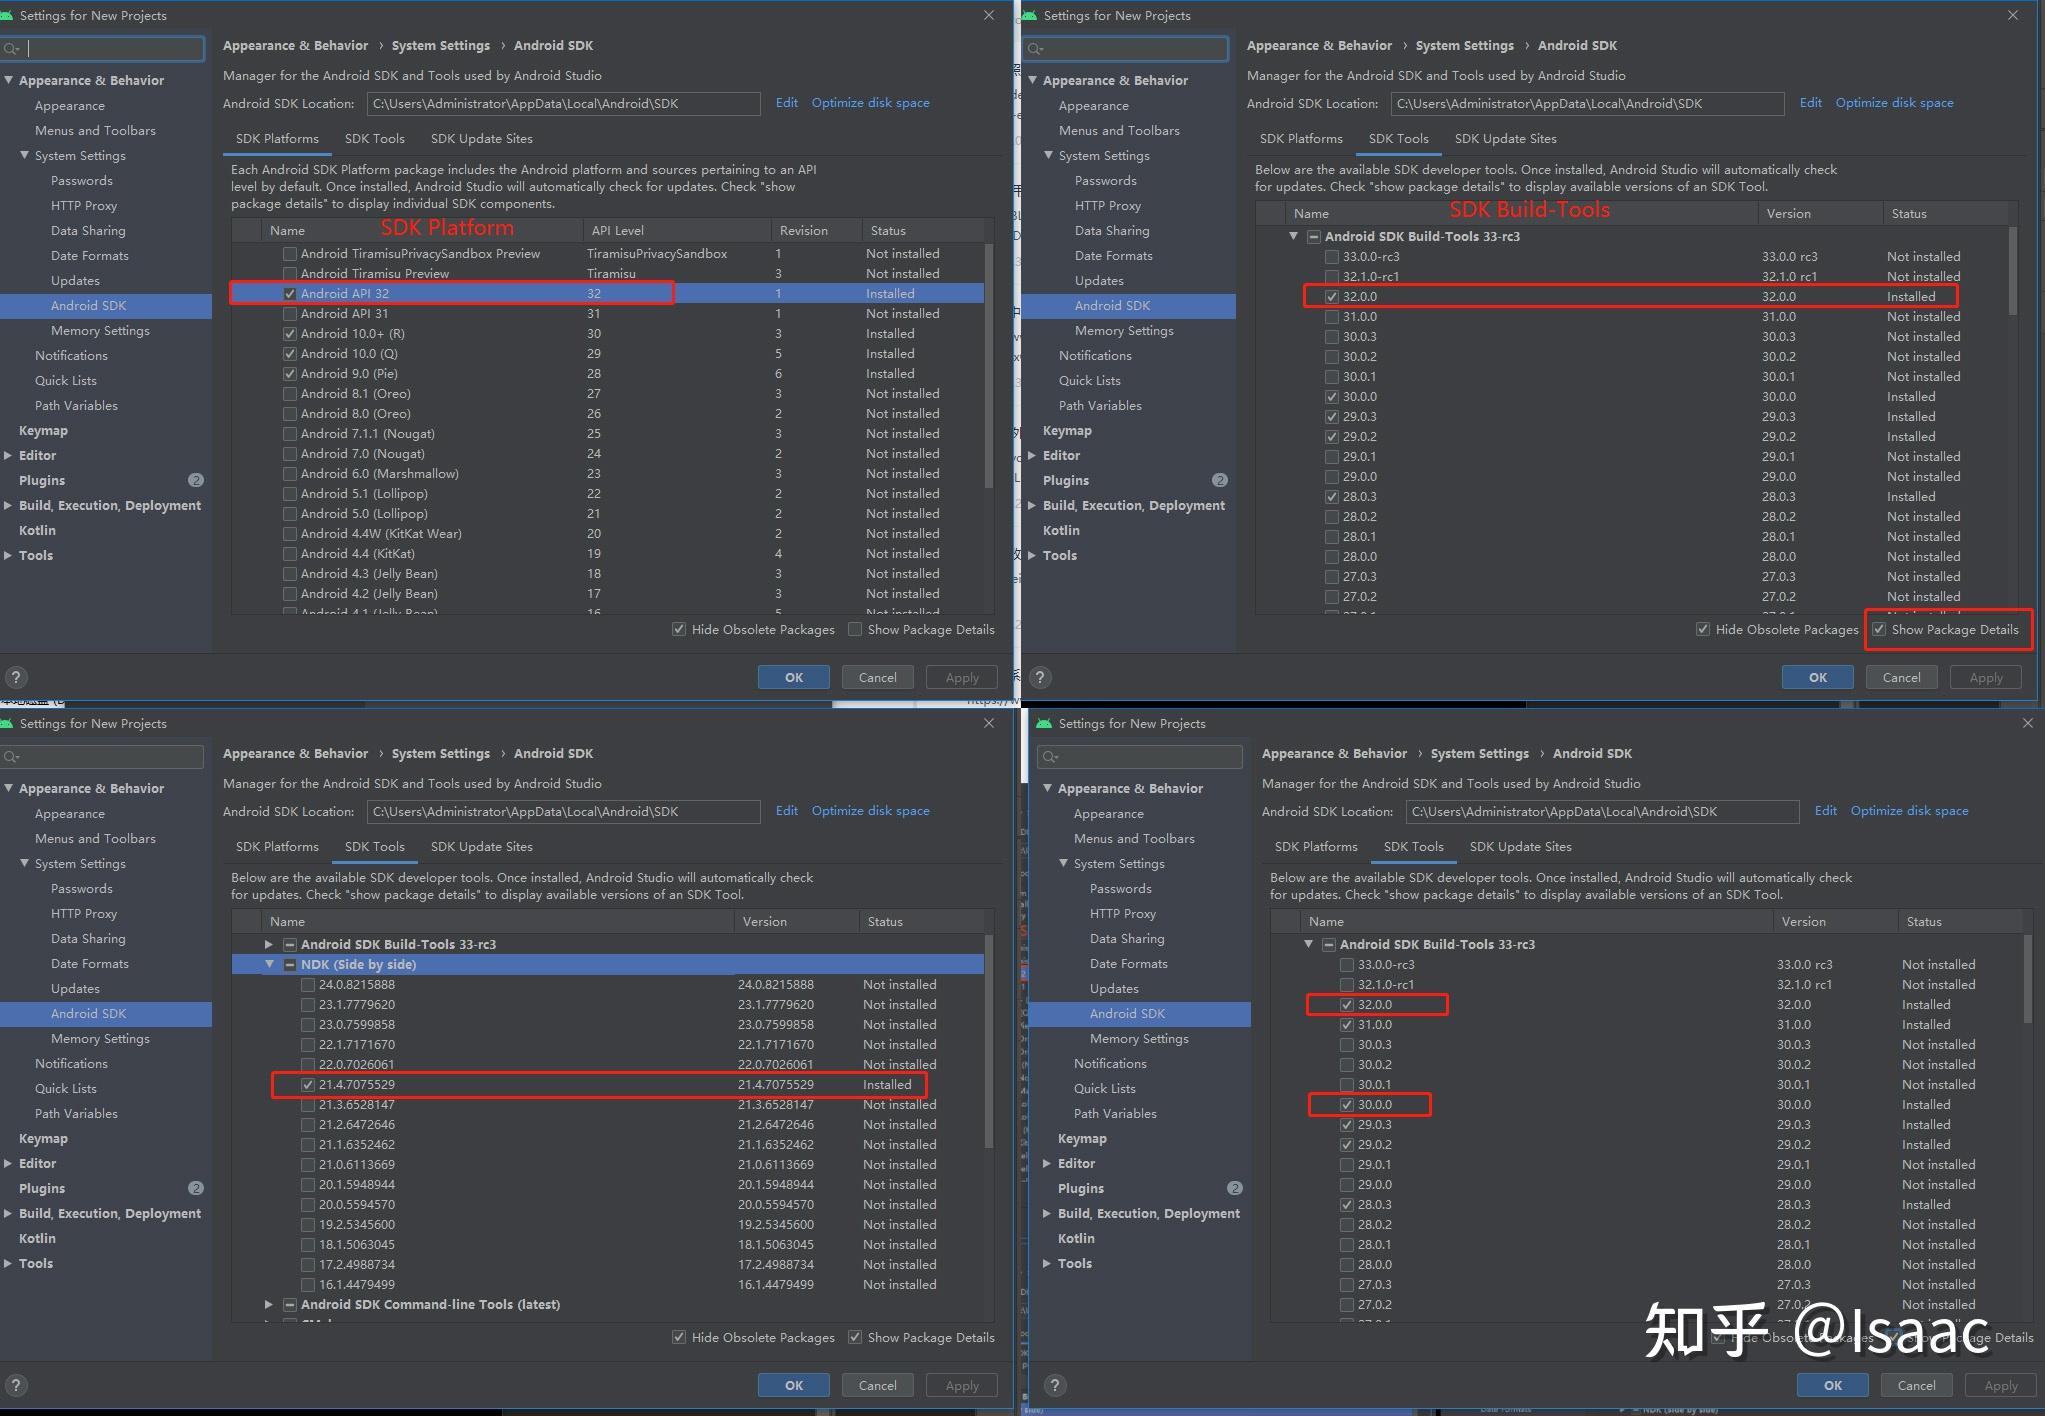Image resolution: width=2045 pixels, height=1416 pixels.
Task: Click the help icon in the NDK list dialog
Action: pyautogui.click(x=16, y=1385)
